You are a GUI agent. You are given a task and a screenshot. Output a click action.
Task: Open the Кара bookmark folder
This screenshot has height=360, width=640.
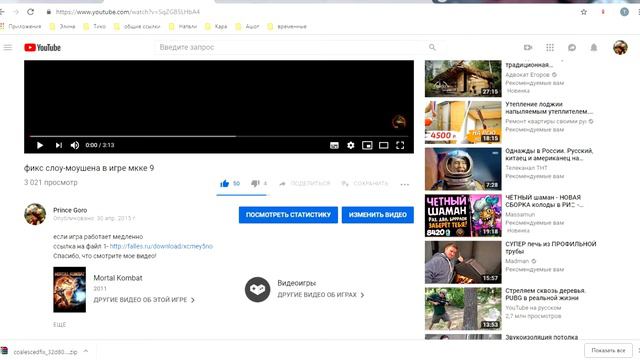tap(216, 27)
